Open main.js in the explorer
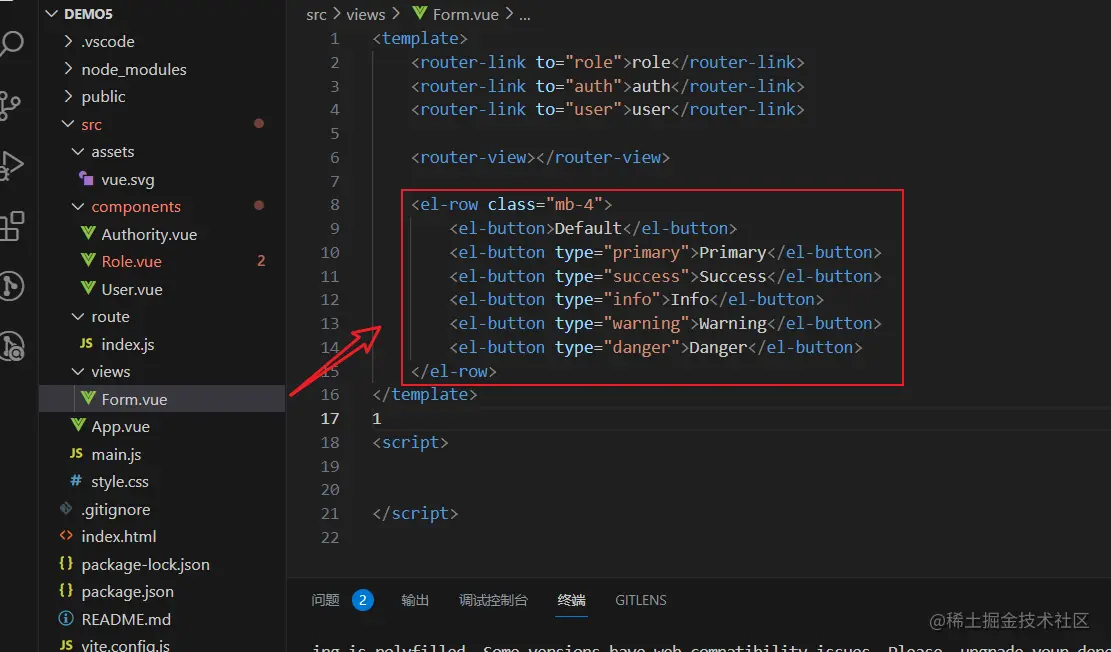The height and width of the screenshot is (652, 1111). [x=115, y=454]
